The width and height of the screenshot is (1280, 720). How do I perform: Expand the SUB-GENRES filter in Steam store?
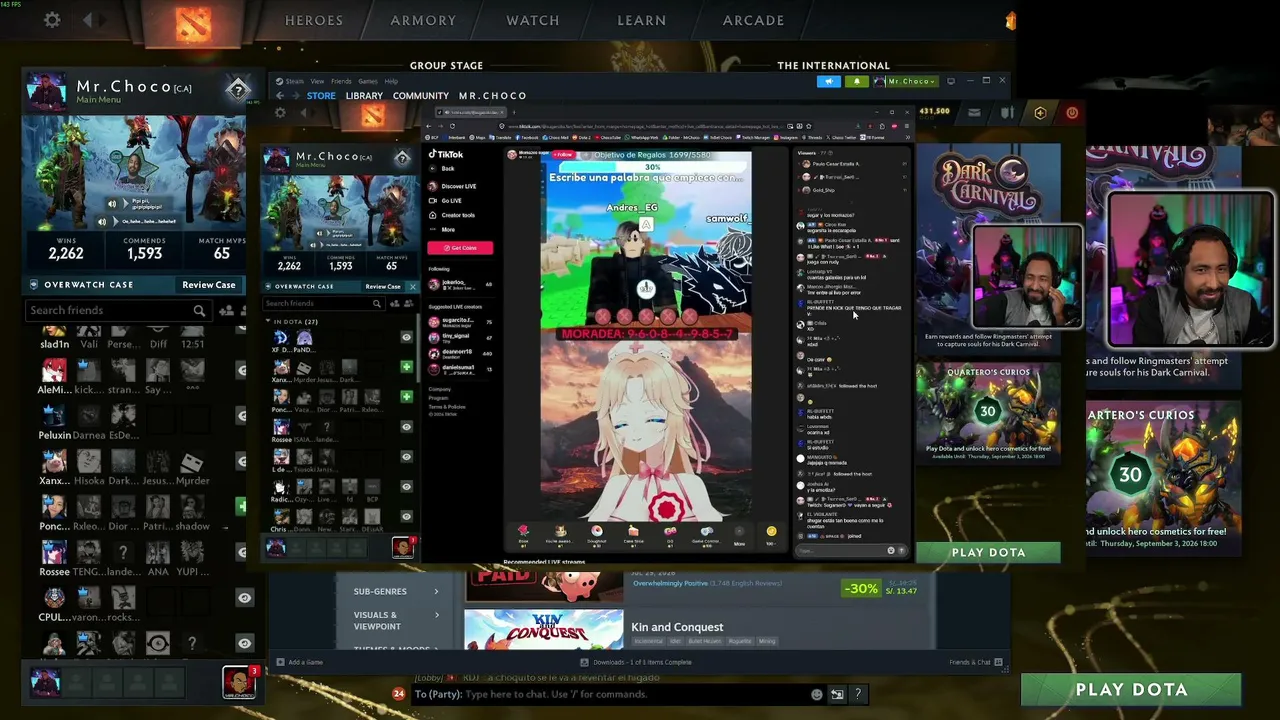tap(396, 591)
